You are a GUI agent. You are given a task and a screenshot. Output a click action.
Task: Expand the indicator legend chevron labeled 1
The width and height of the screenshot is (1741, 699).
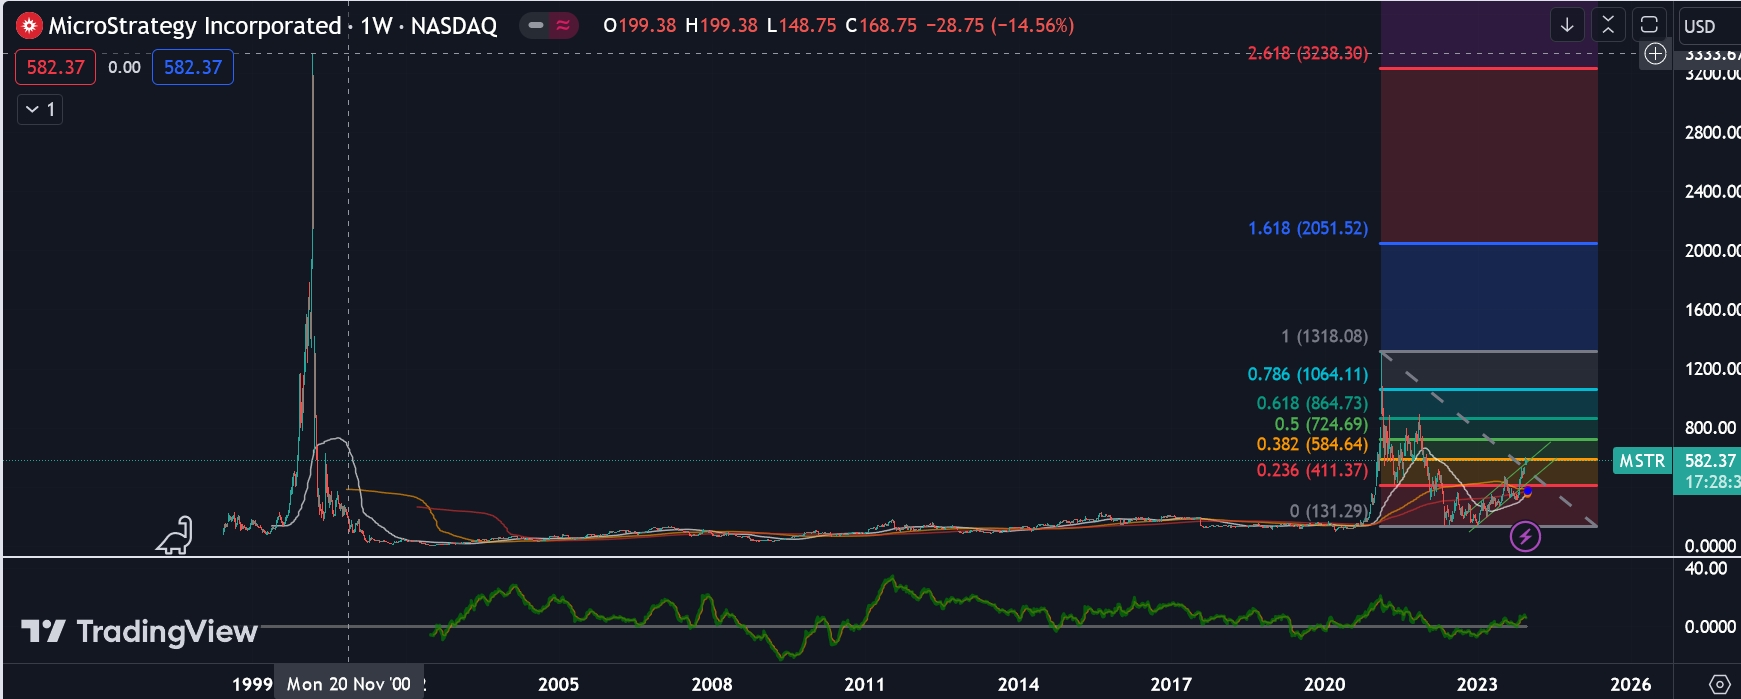point(40,109)
